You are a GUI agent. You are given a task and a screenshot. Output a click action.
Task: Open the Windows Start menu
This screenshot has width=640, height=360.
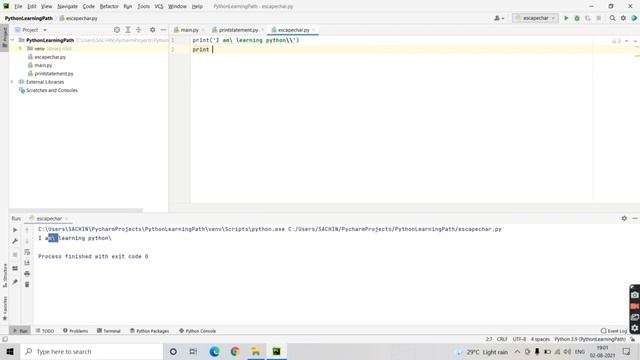pyautogui.click(x=10, y=351)
